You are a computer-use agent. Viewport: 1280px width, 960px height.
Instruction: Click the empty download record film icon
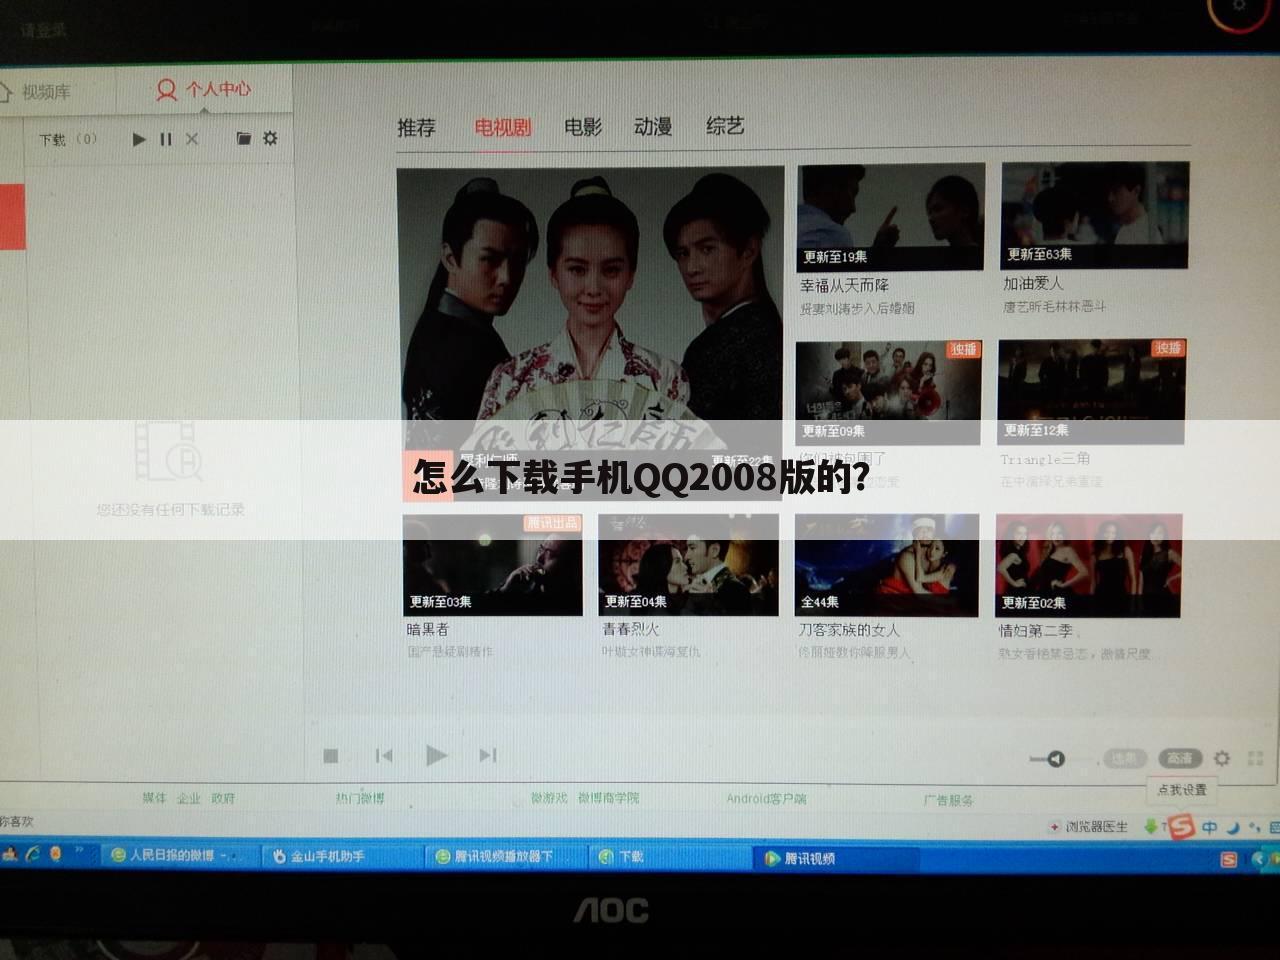pyautogui.click(x=168, y=450)
